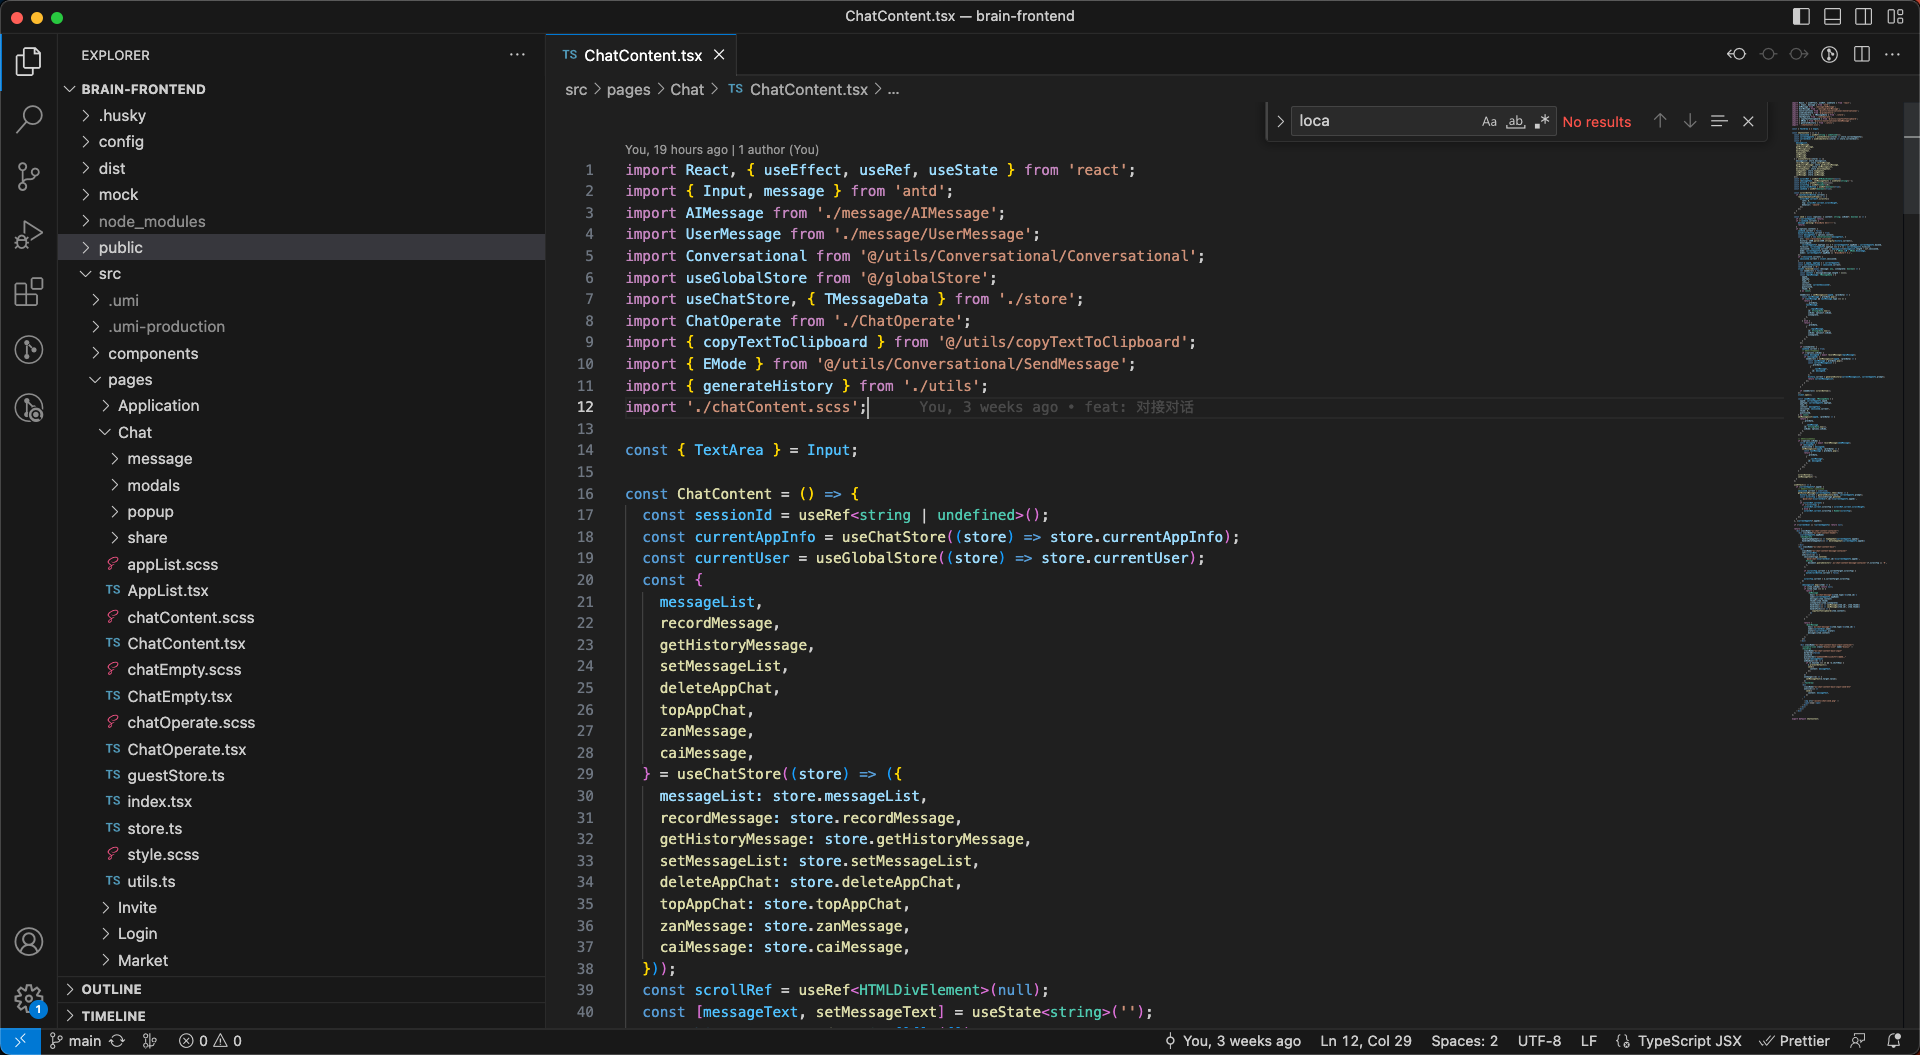This screenshot has width=1920, height=1055.
Task: Select the public folder row
Action: point(301,247)
